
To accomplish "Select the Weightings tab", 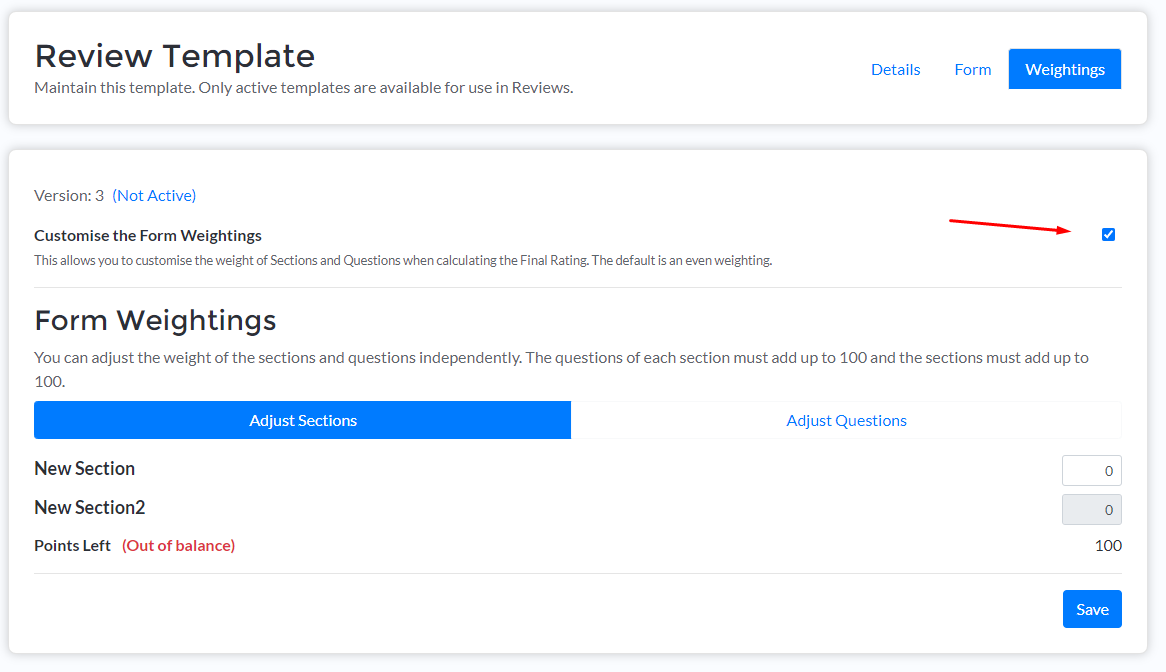I will click(1064, 69).
